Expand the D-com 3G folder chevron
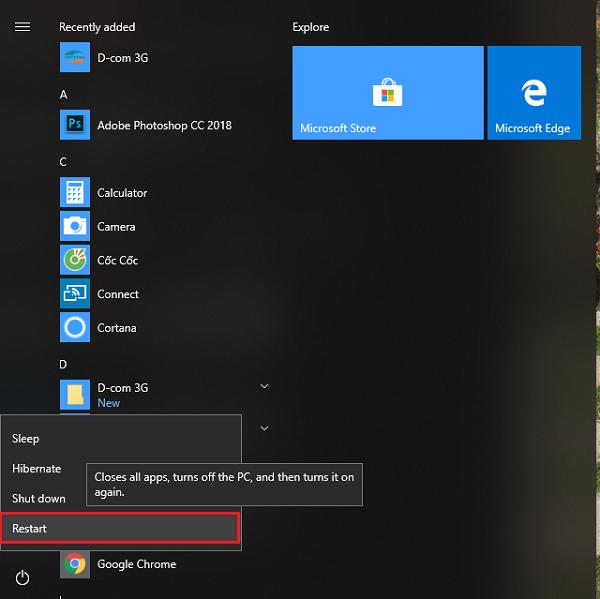This screenshot has width=600, height=599. pyautogui.click(x=264, y=386)
